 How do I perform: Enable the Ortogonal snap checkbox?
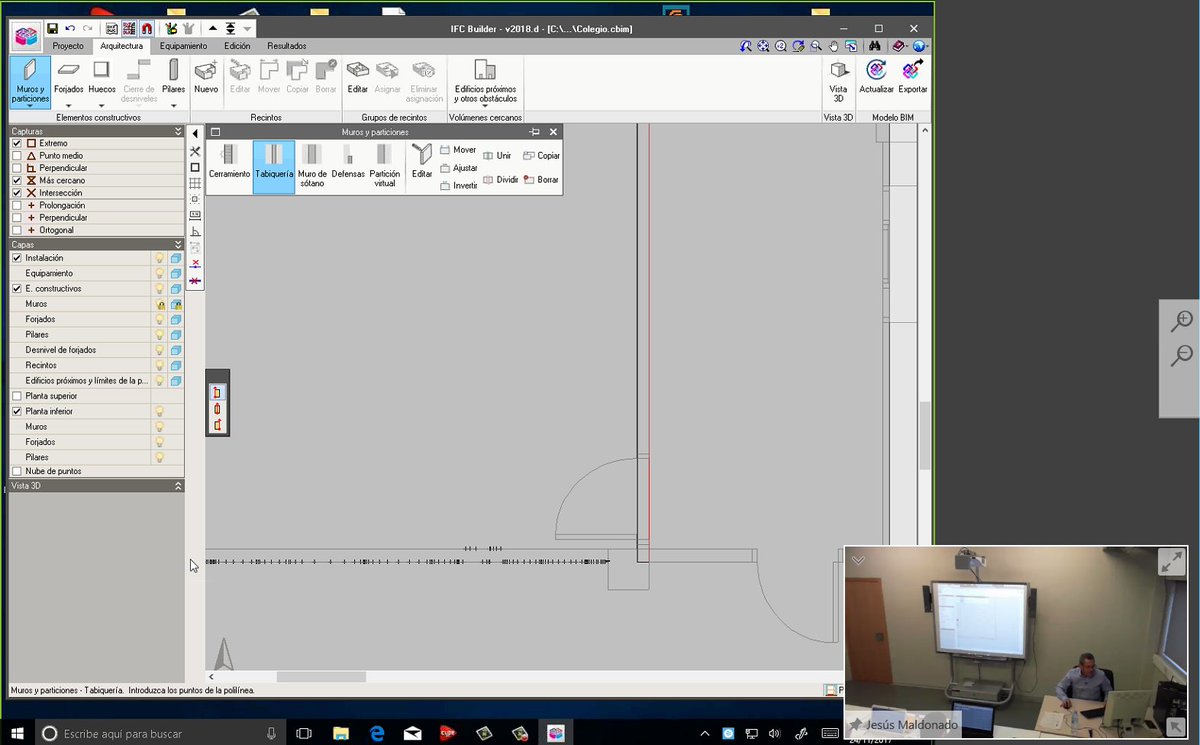pos(16,230)
